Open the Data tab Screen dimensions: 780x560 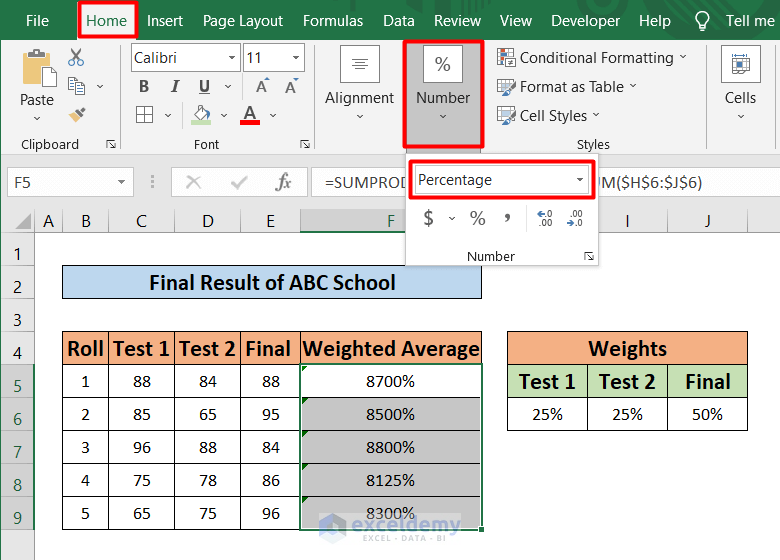(398, 21)
